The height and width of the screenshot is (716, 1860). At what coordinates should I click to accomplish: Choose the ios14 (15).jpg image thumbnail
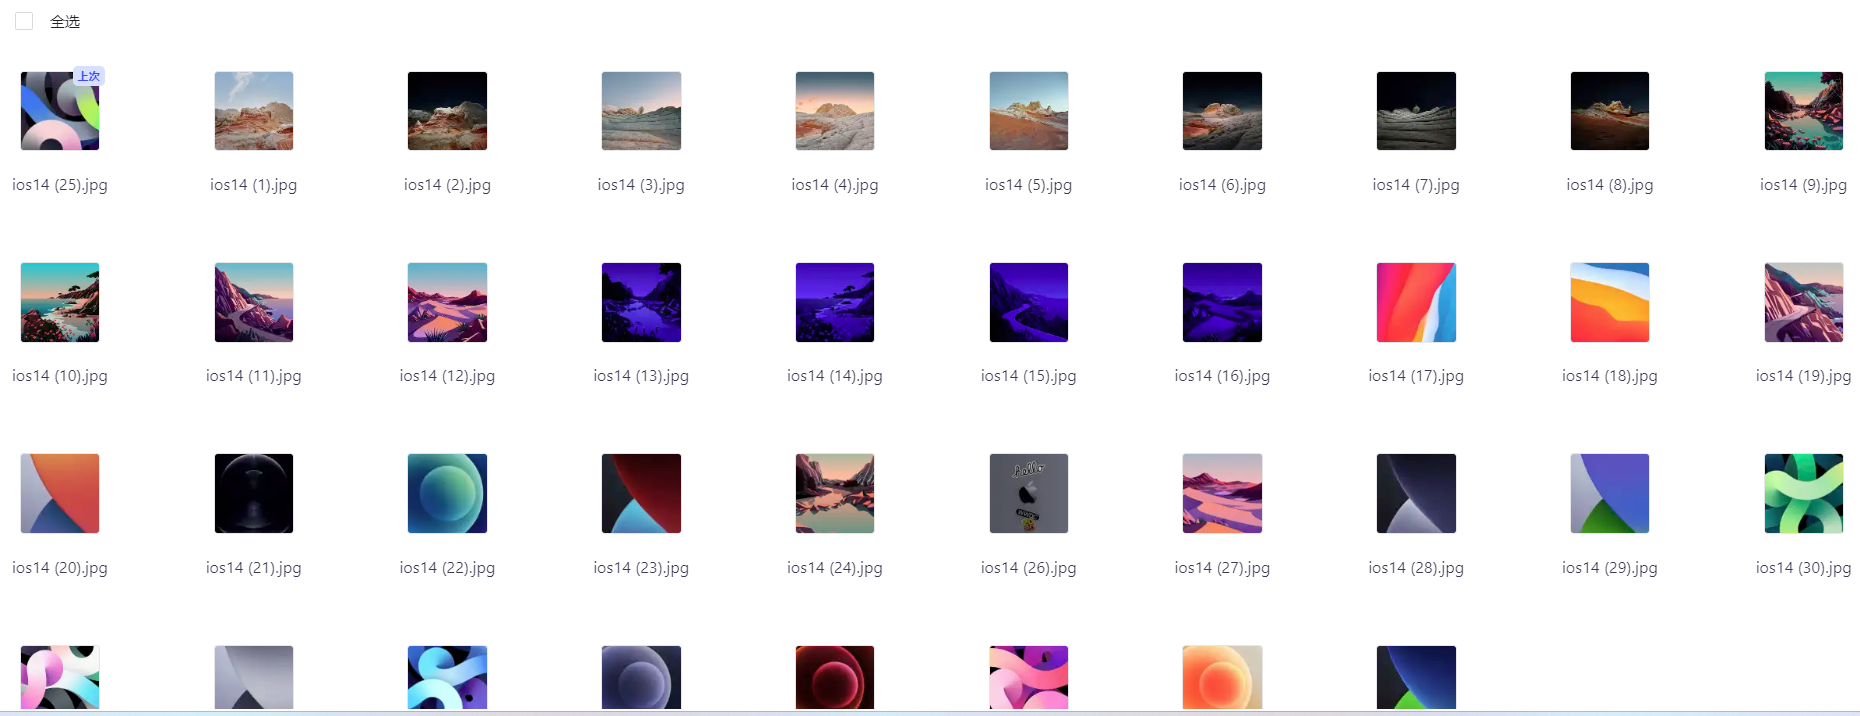tap(1029, 302)
